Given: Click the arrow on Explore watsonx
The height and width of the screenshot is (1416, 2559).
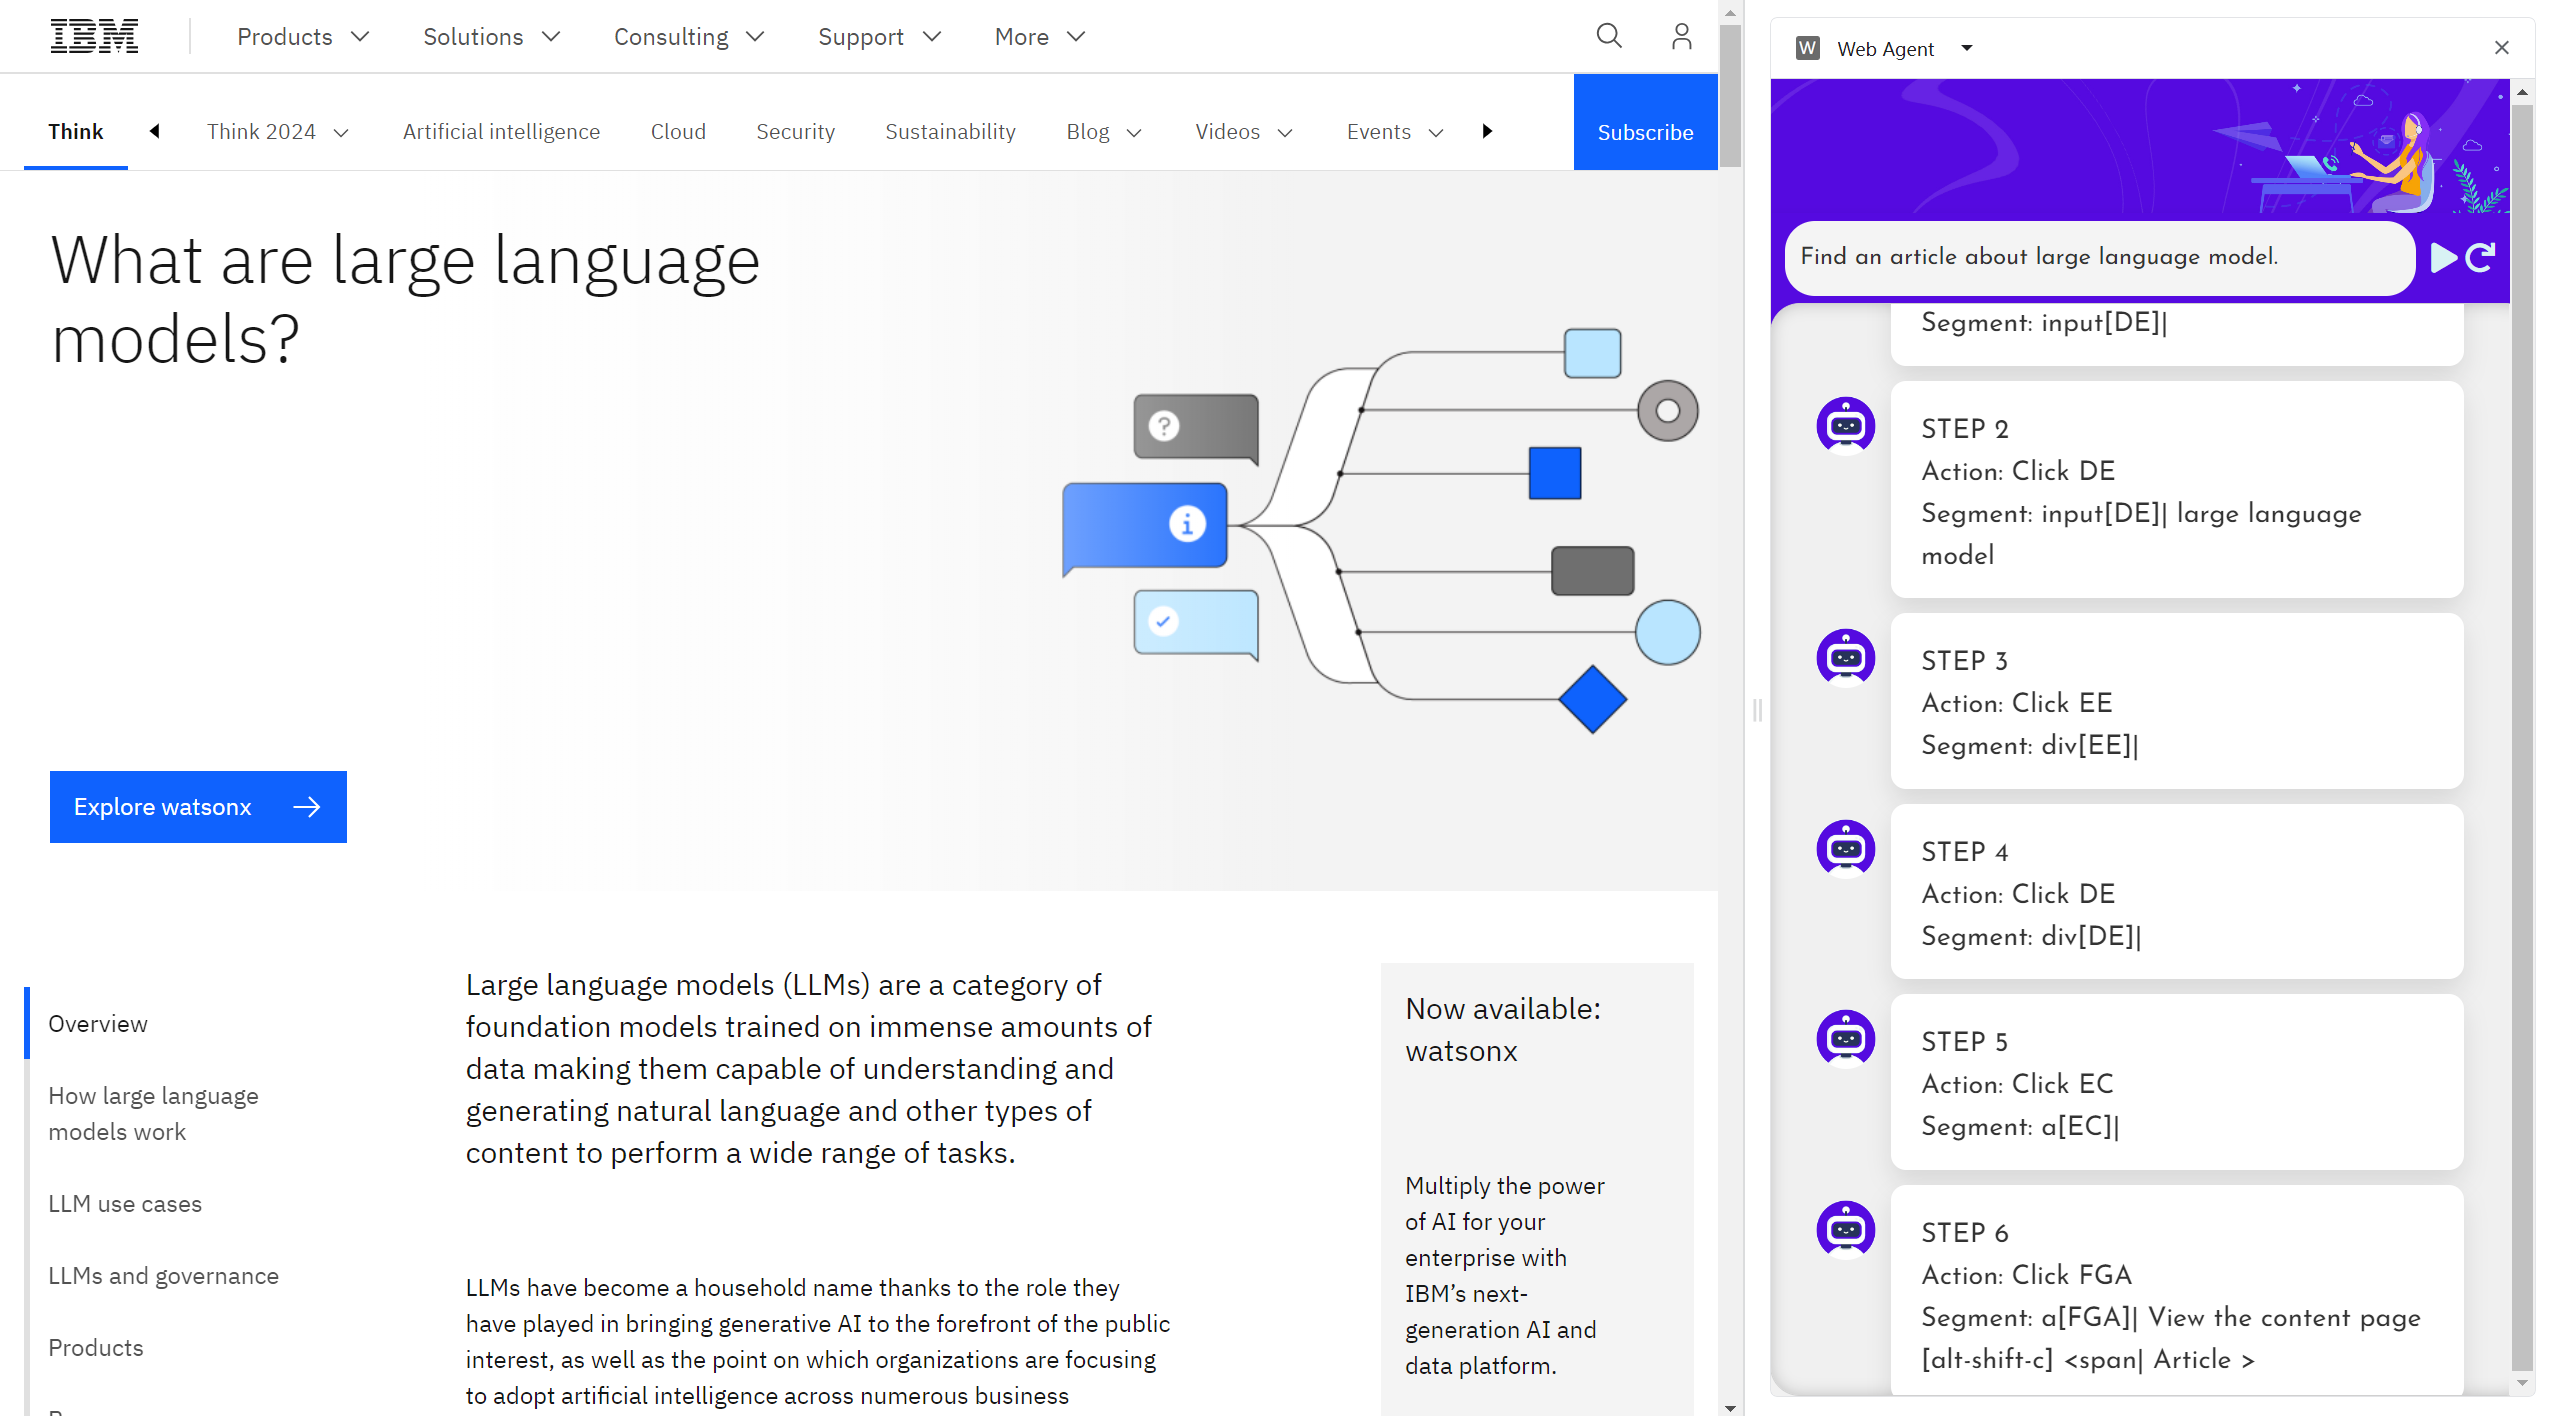Looking at the screenshot, I should point(306,807).
